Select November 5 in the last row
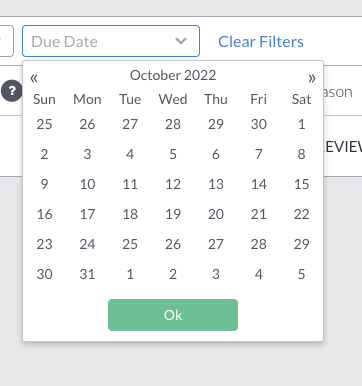 click(302, 274)
